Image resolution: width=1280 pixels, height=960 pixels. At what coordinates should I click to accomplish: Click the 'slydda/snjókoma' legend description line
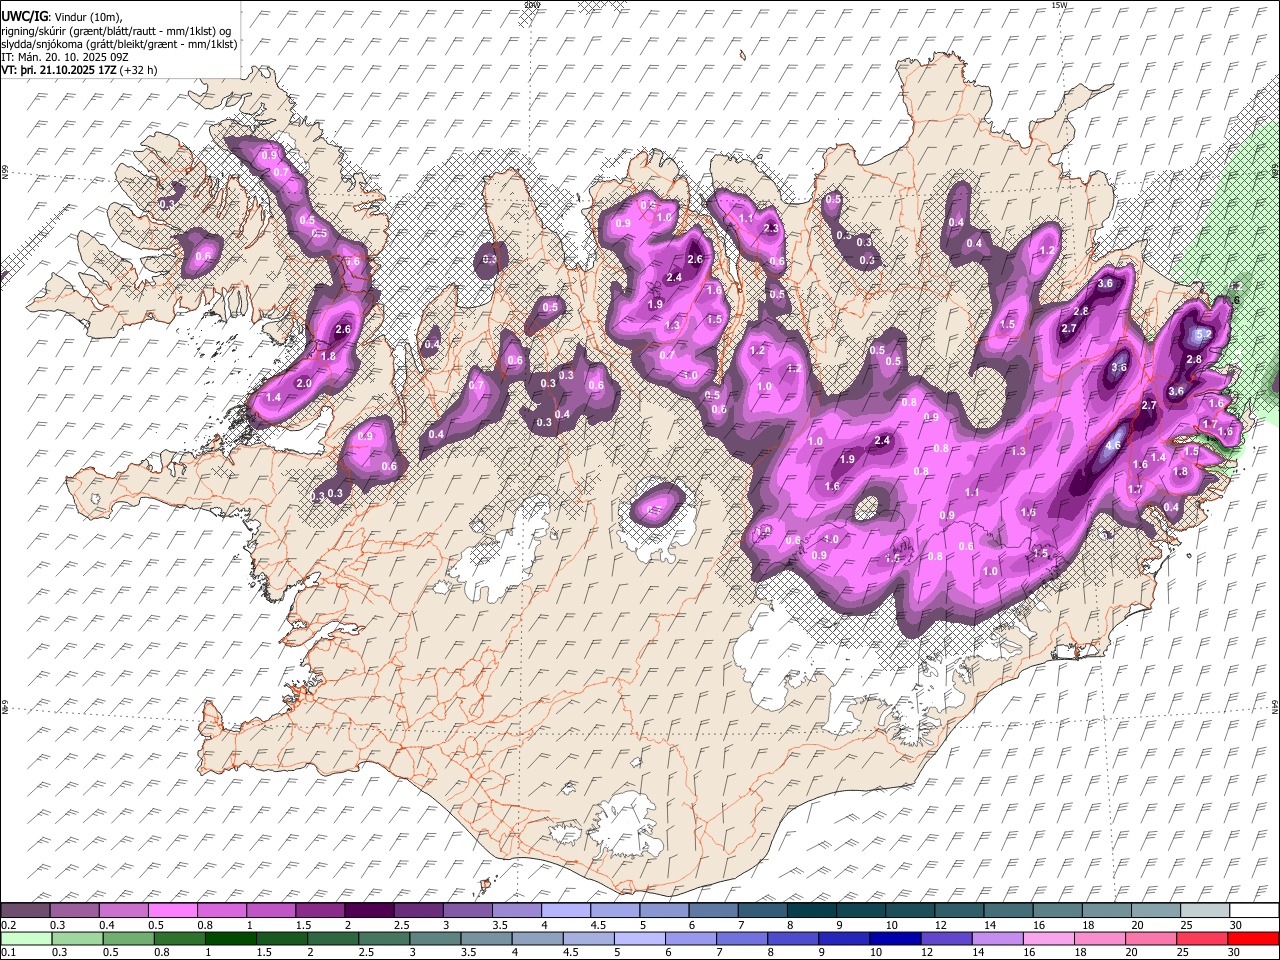(x=119, y=44)
